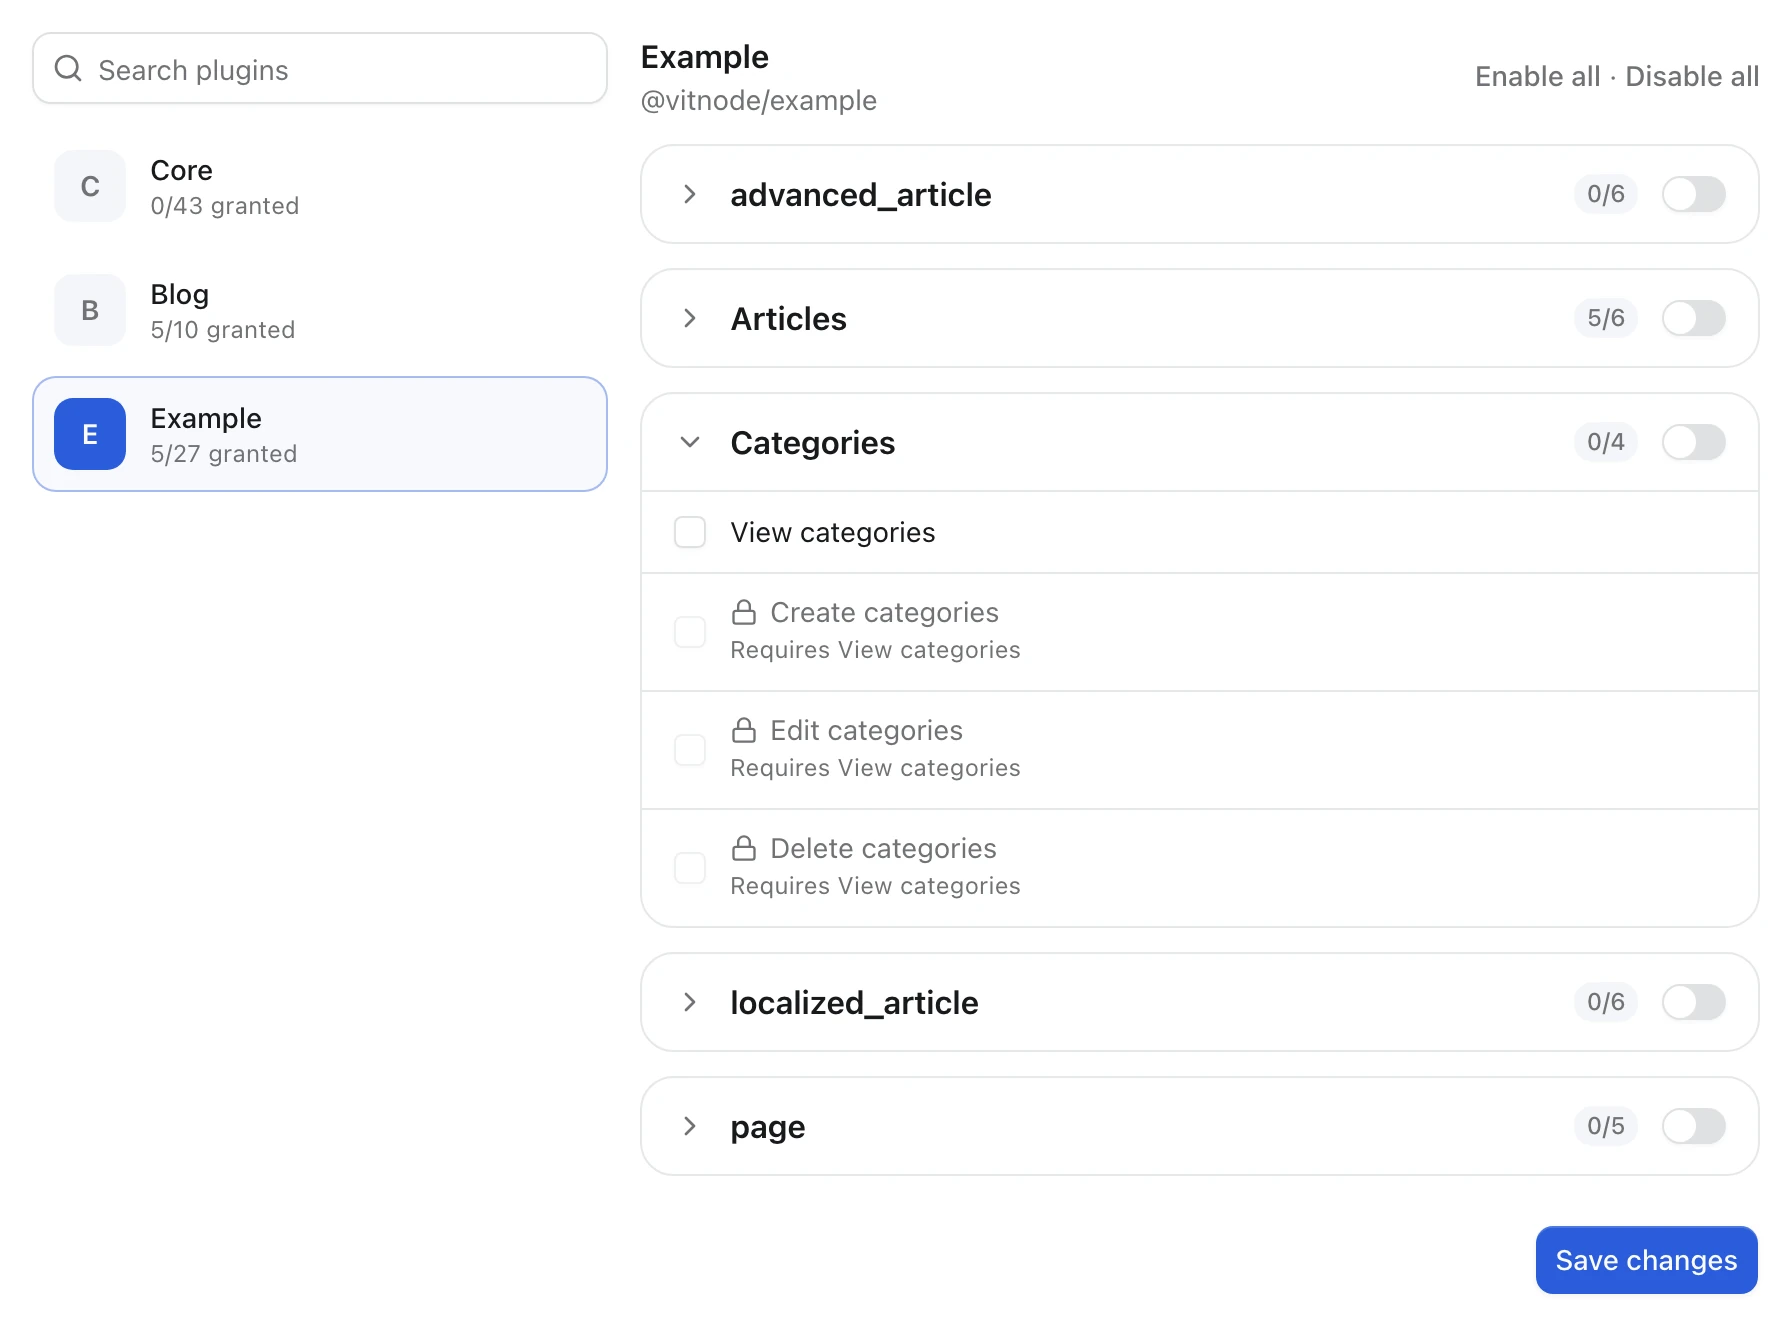1792x1328 pixels.
Task: Expand the Articles section chevron
Action: [x=690, y=318]
